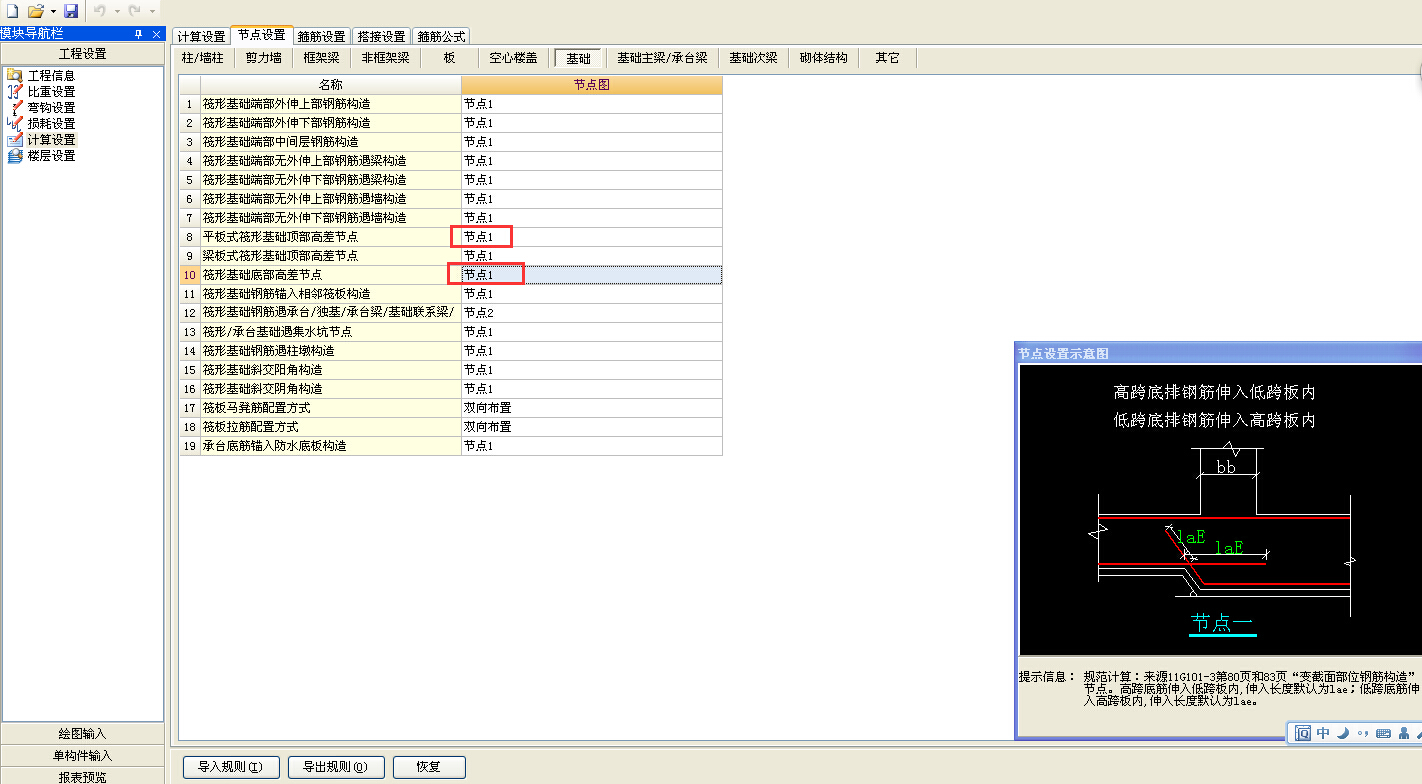Open 损耗设置 in the navigation panel
Image resolution: width=1422 pixels, height=784 pixels.
(x=51, y=123)
